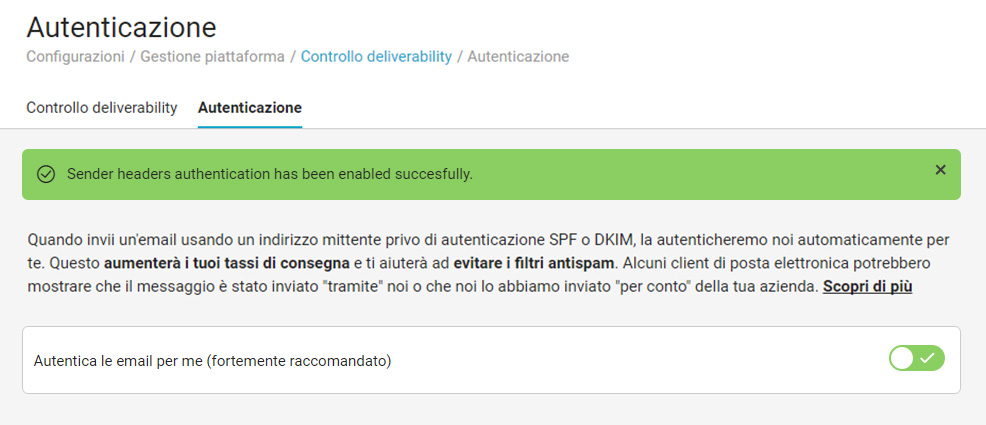Open the 'Scopri di più' link
The width and height of the screenshot is (986, 425).
pyautogui.click(x=867, y=287)
